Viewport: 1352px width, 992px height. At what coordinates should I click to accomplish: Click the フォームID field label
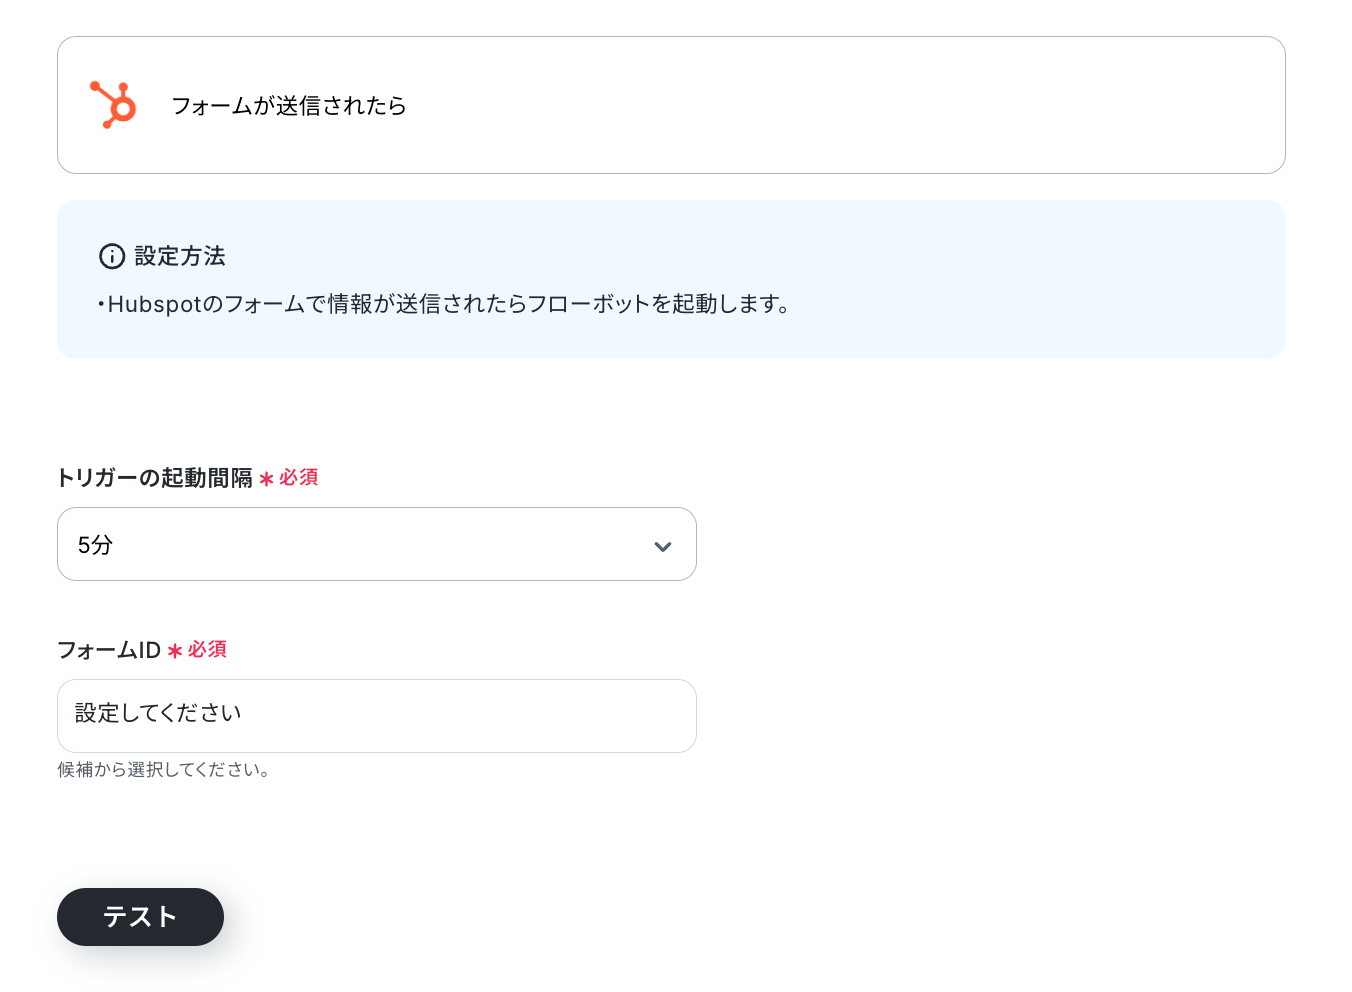coord(109,650)
